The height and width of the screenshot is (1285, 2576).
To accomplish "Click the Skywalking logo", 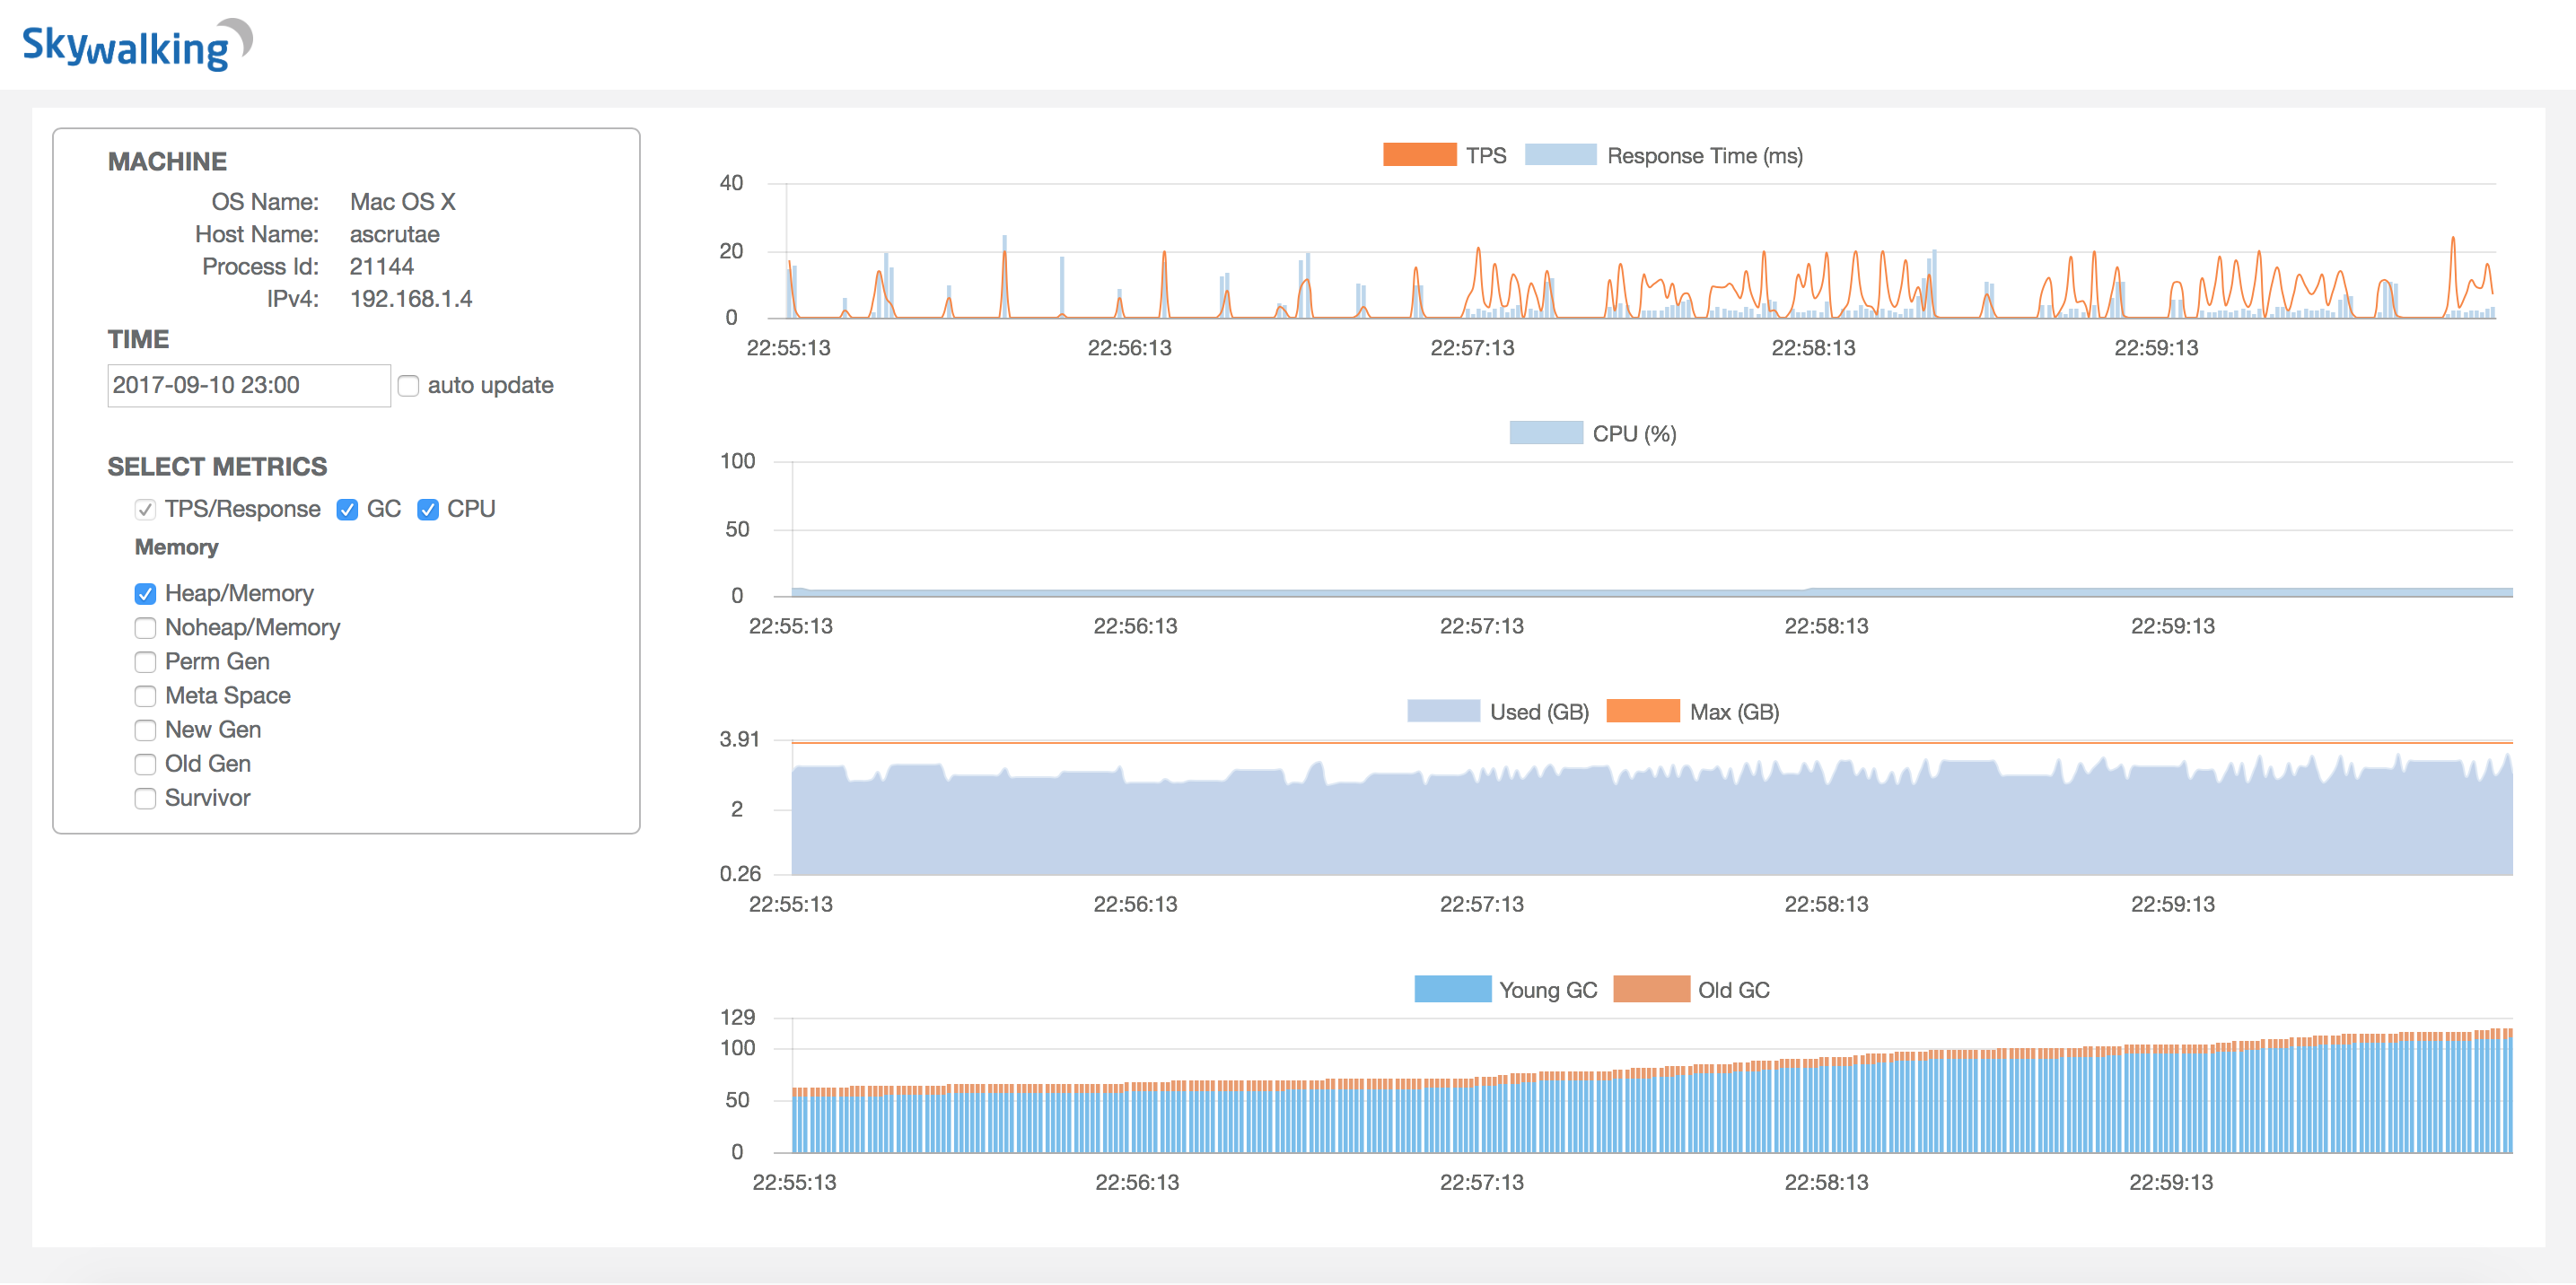I will point(137,44).
